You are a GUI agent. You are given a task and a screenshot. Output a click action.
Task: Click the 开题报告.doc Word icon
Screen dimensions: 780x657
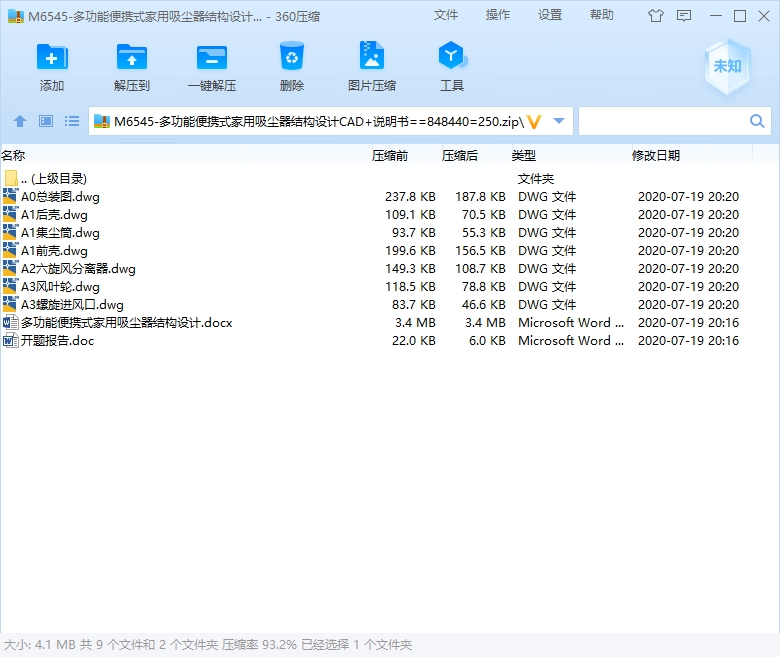pyautogui.click(x=10, y=340)
